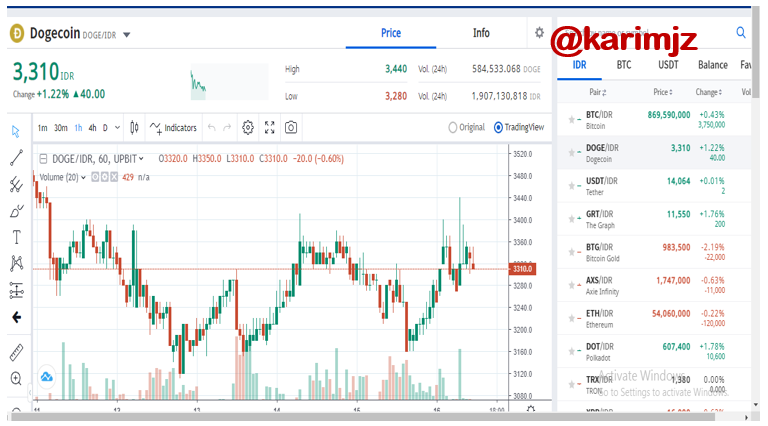
Task: Sort the list by Change column
Action: [708, 92]
